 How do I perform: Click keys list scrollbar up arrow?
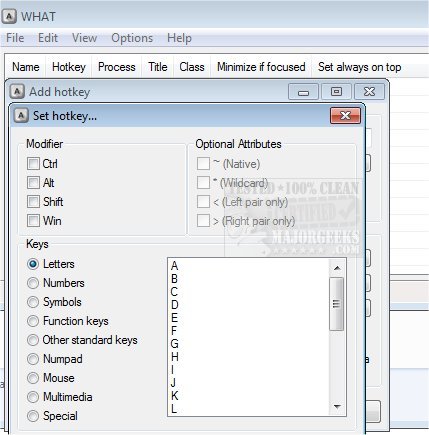click(337, 268)
